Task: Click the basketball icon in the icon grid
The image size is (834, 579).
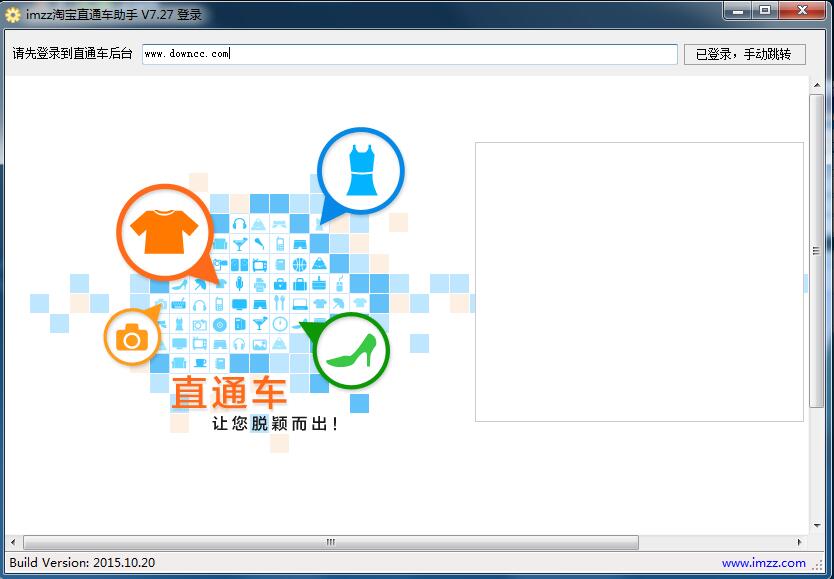Action: (x=300, y=264)
